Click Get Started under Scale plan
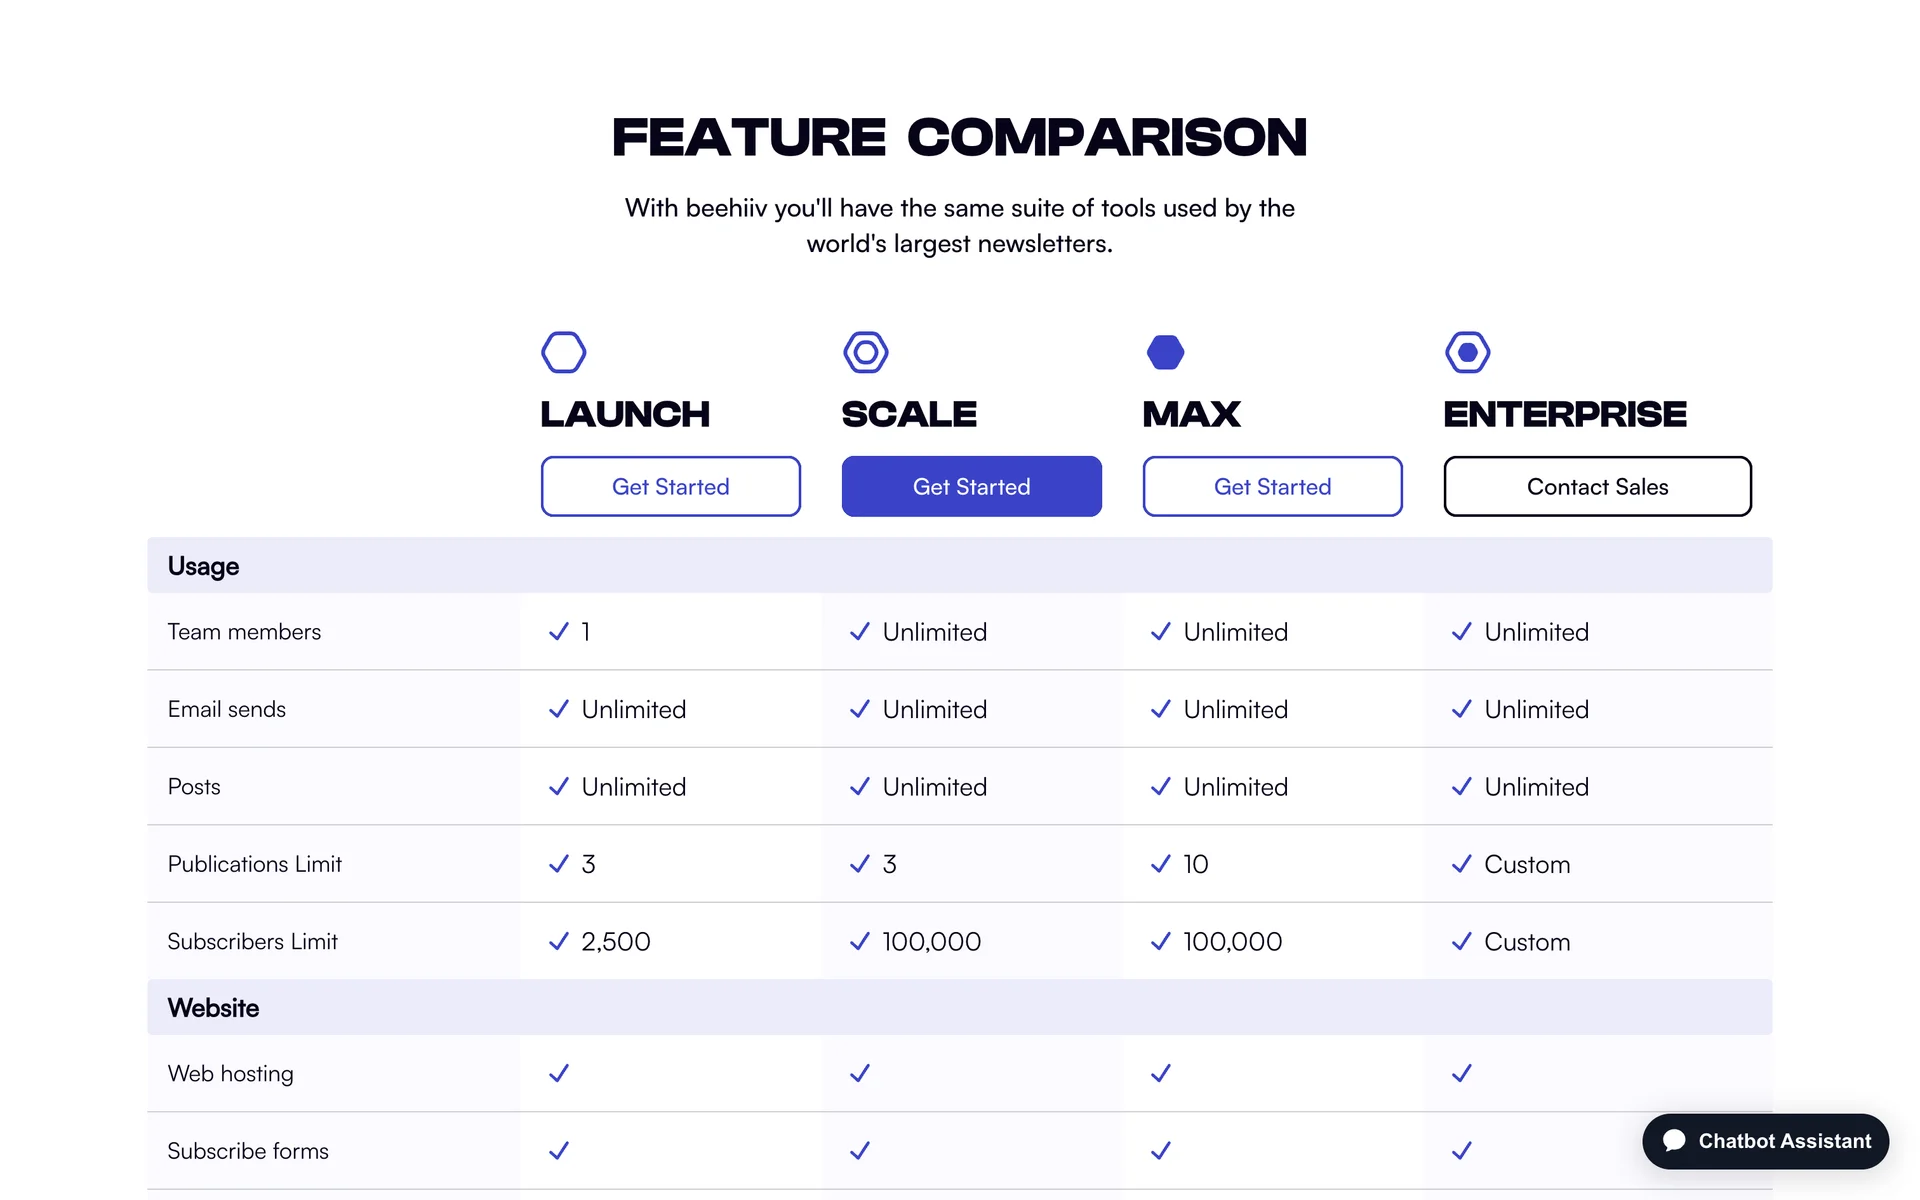 coord(971,487)
